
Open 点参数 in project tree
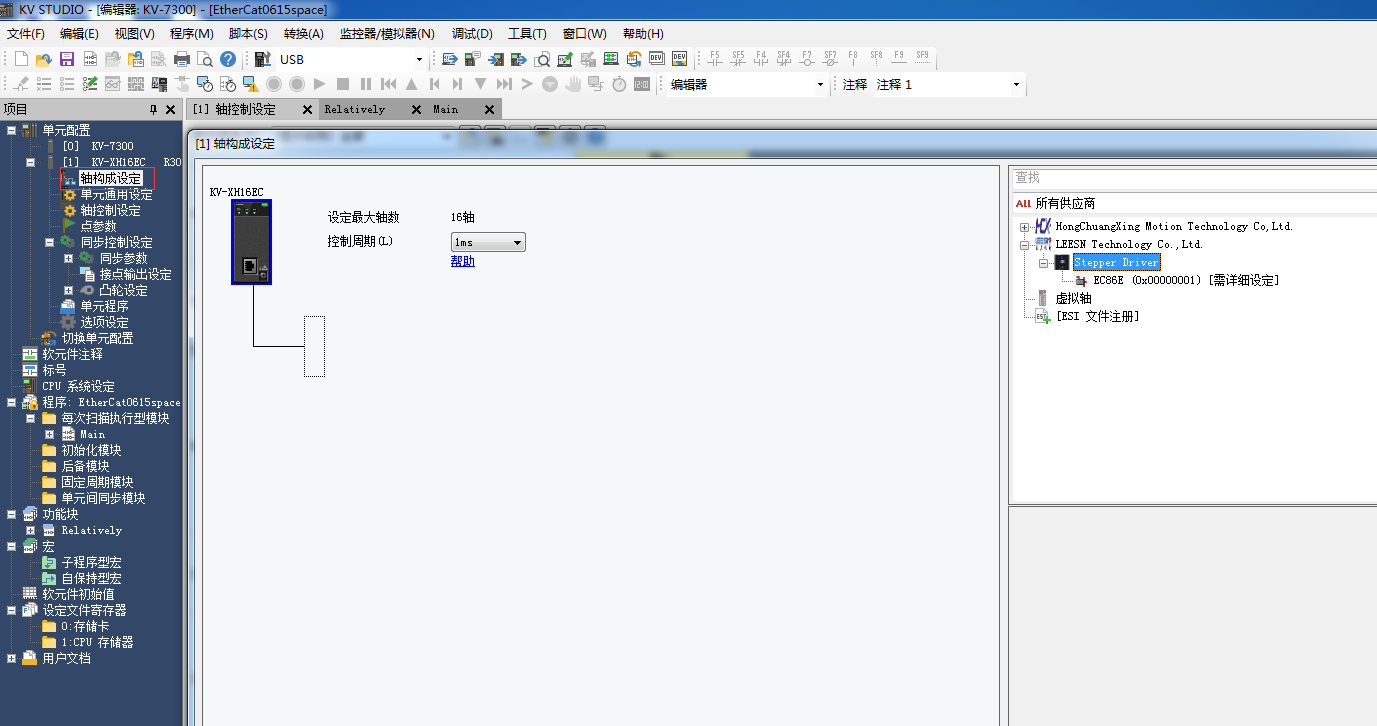point(98,226)
